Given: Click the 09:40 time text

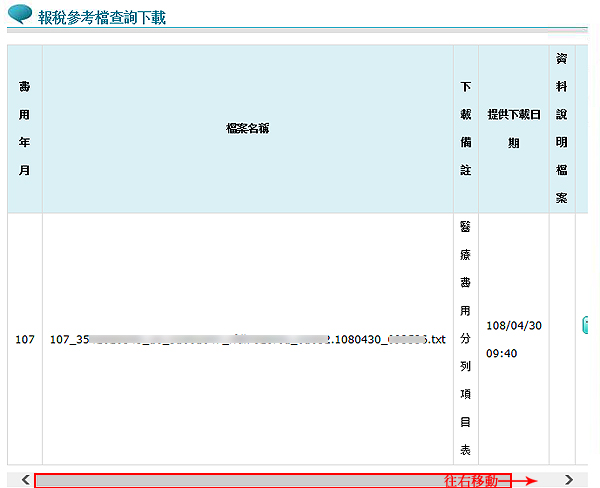Looking at the screenshot, I should [x=500, y=353].
